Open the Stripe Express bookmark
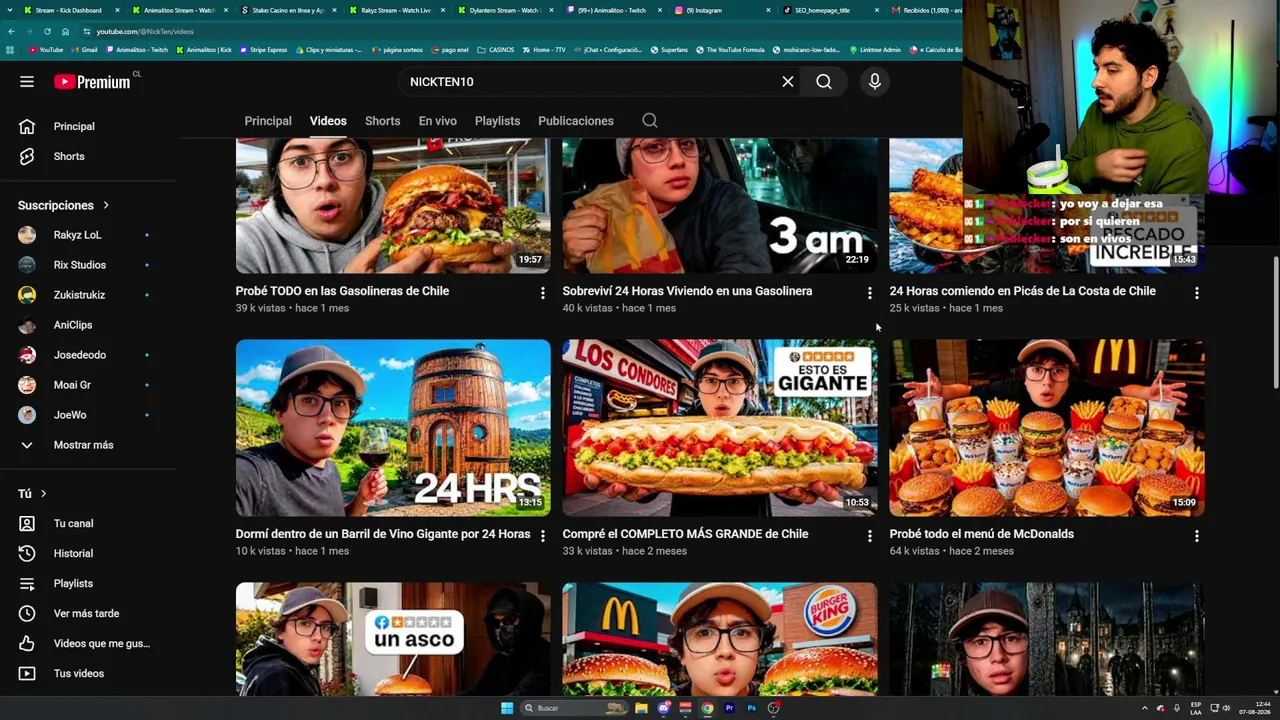 (x=263, y=49)
